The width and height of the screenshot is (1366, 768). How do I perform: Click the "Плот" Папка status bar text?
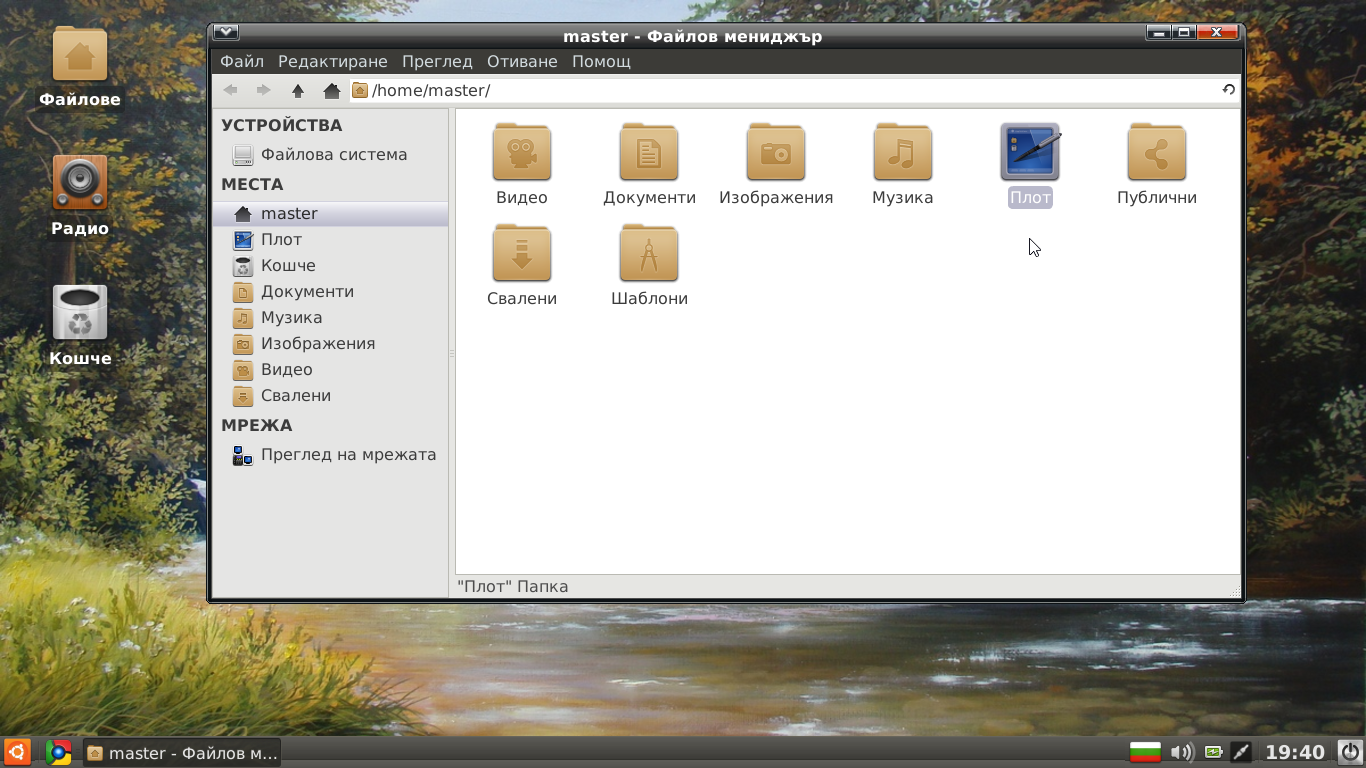click(x=512, y=587)
